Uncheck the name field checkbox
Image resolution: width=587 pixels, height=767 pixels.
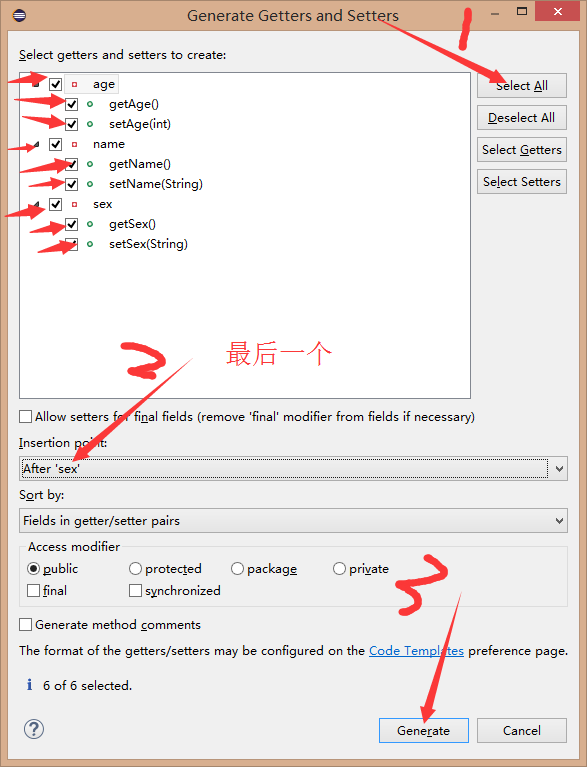(x=55, y=144)
